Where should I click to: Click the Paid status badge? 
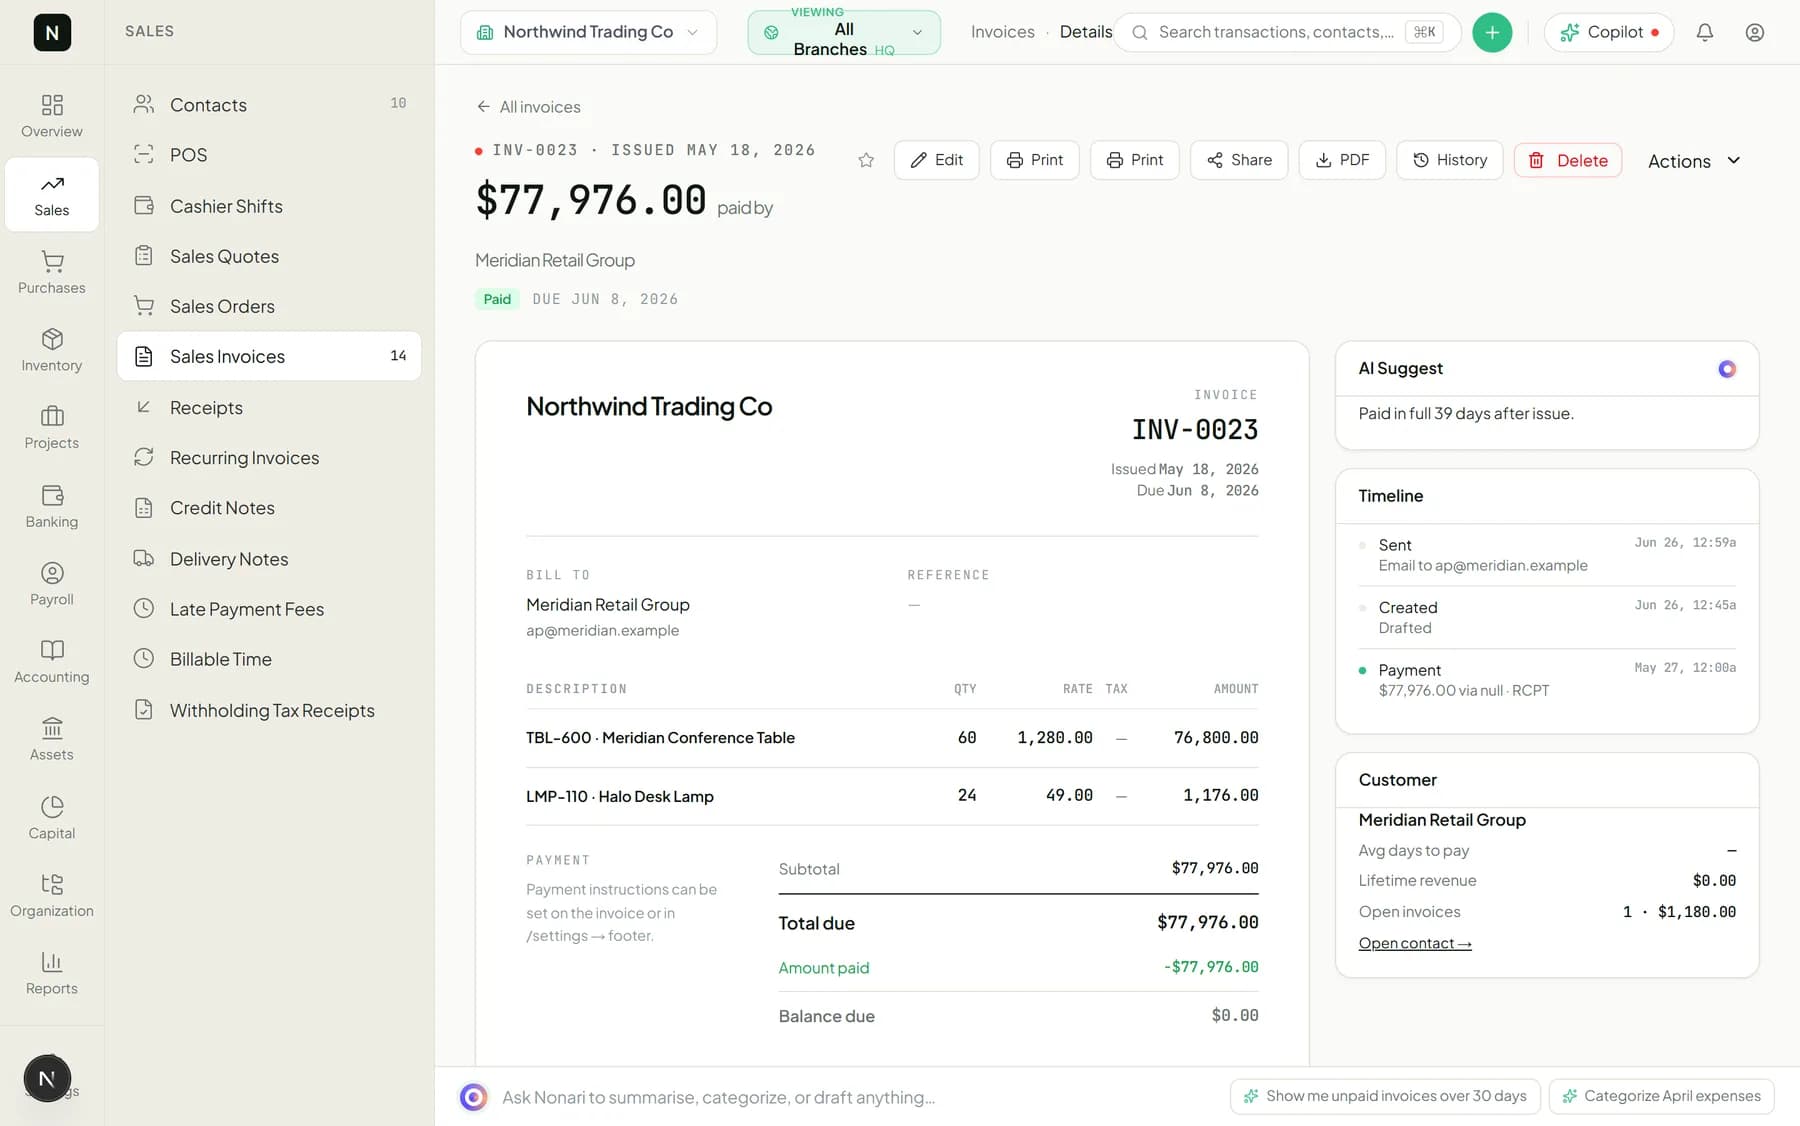[x=497, y=299]
